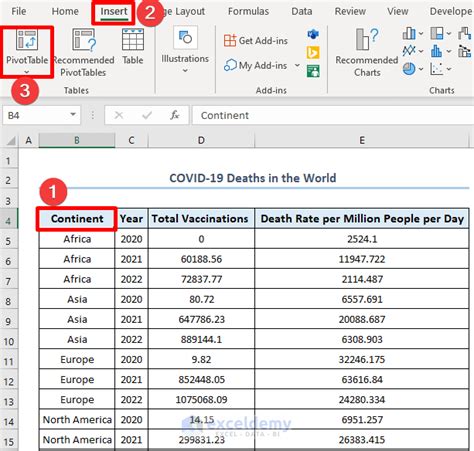Switch to the Formulas tab
This screenshot has height=451, width=474.
point(248,11)
